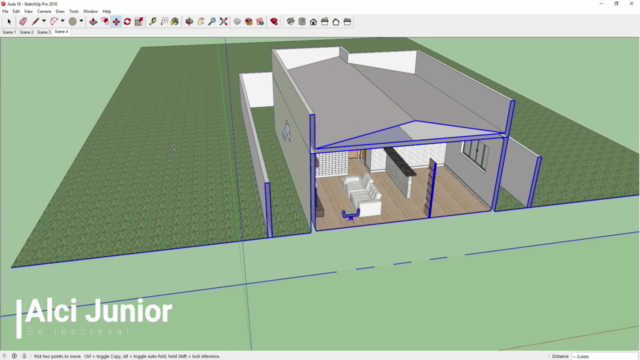The height and width of the screenshot is (360, 640).
Task: Select the Offset tool
Action: (x=104, y=22)
